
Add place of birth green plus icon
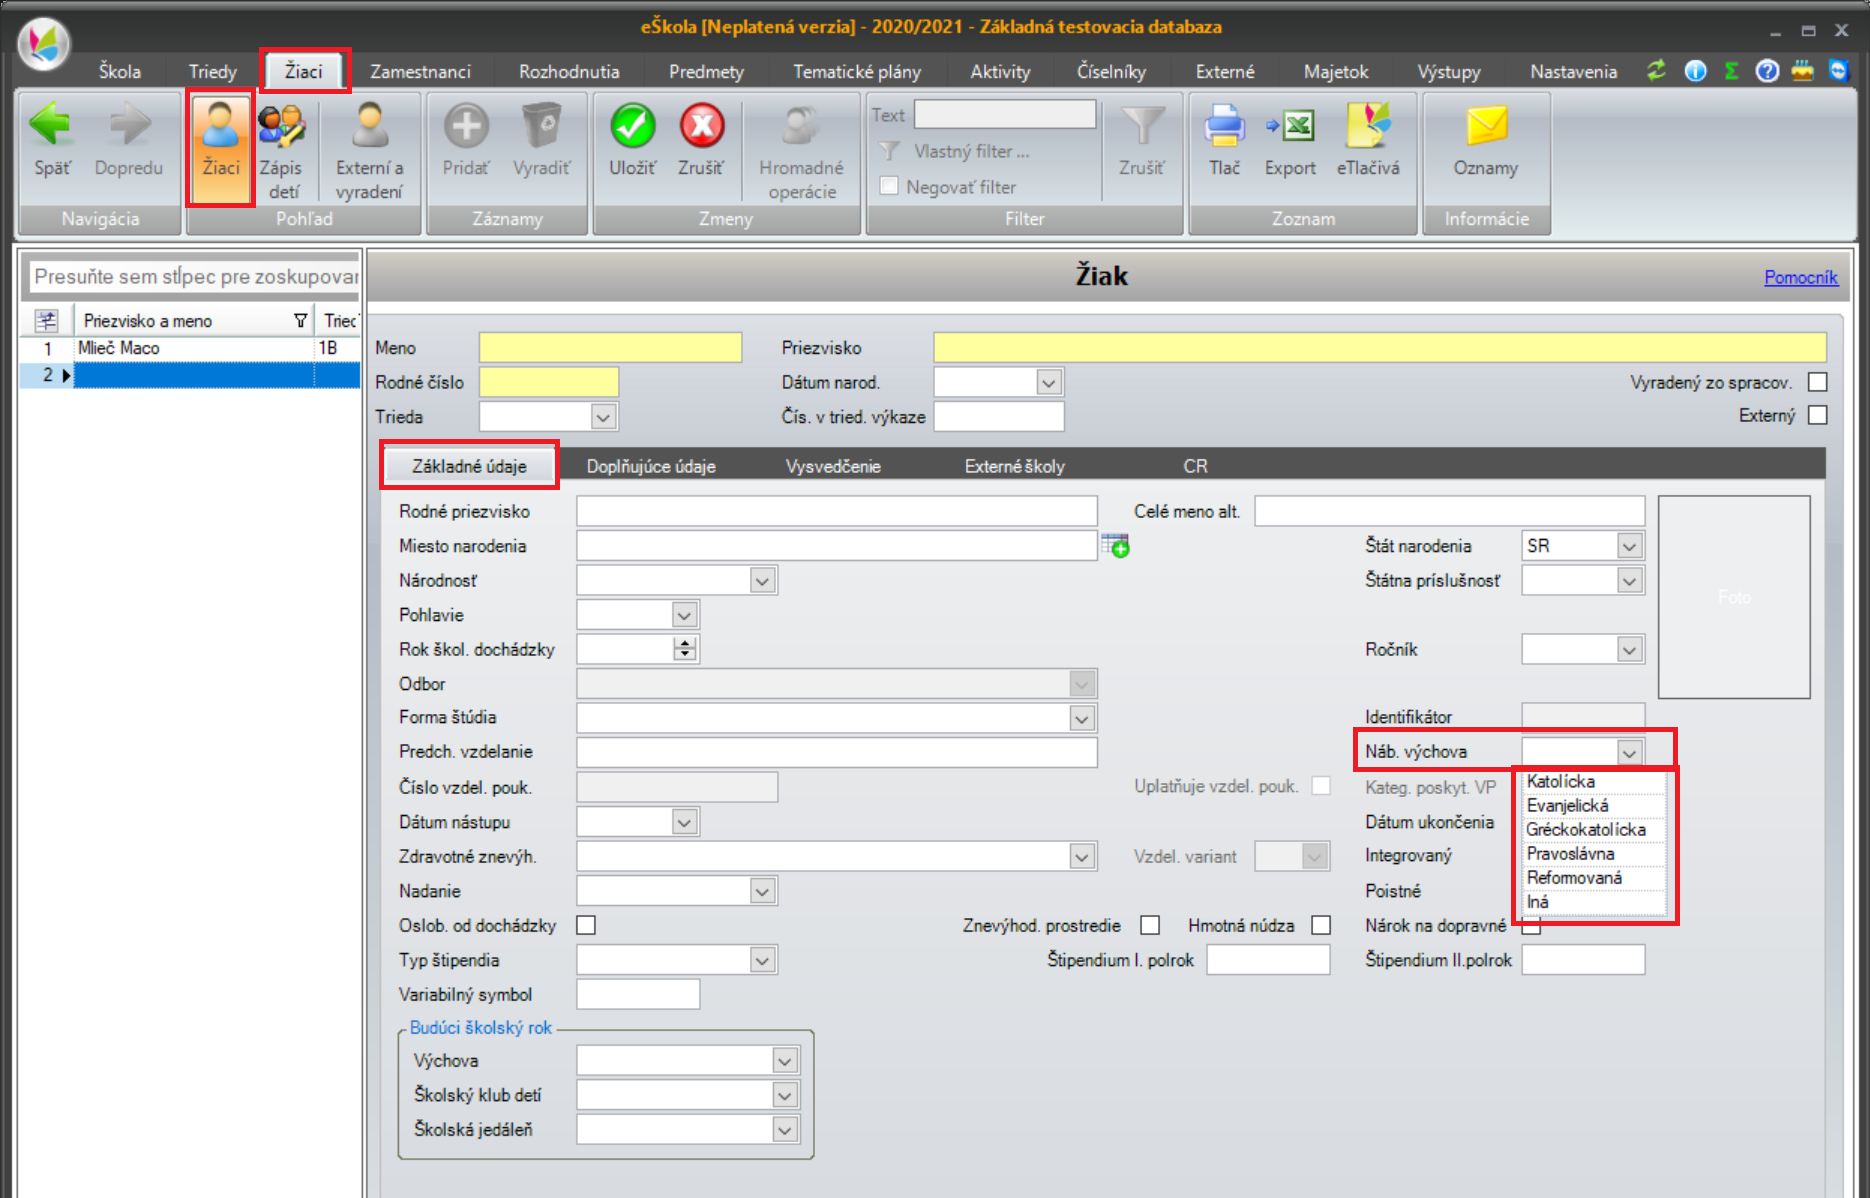1115,546
